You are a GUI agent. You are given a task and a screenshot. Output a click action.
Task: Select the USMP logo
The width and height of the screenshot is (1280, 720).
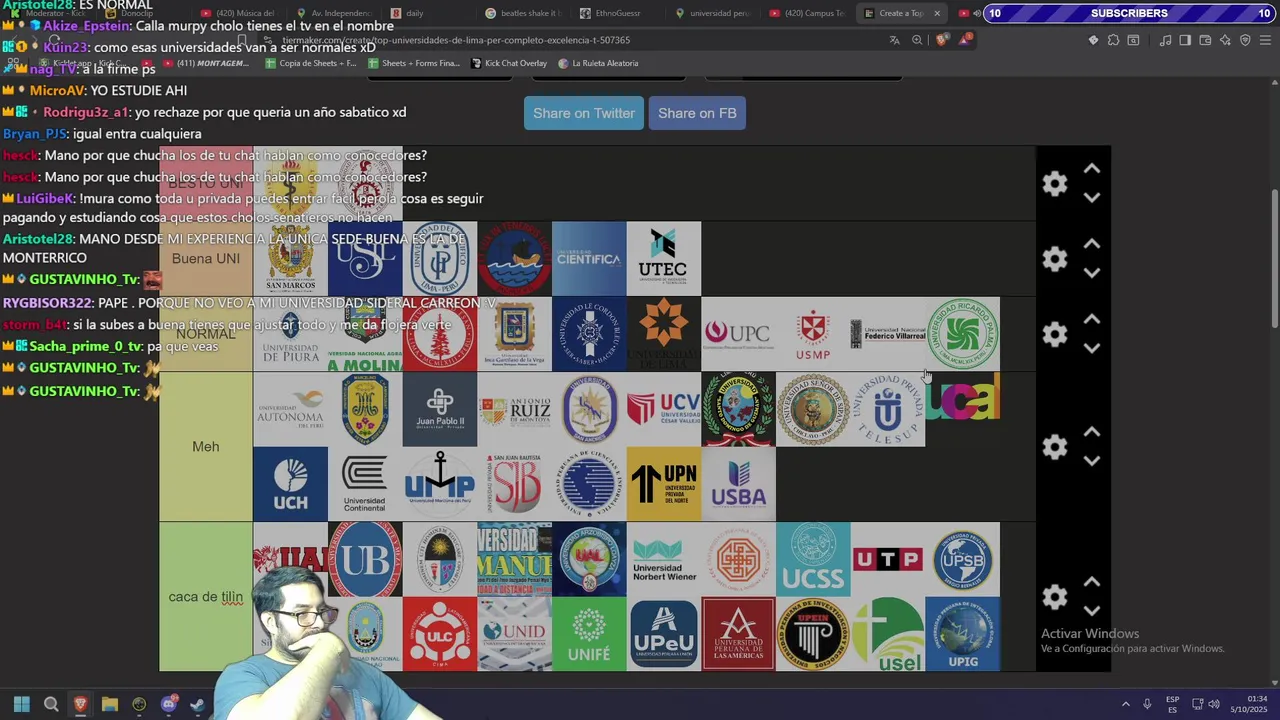(x=813, y=334)
